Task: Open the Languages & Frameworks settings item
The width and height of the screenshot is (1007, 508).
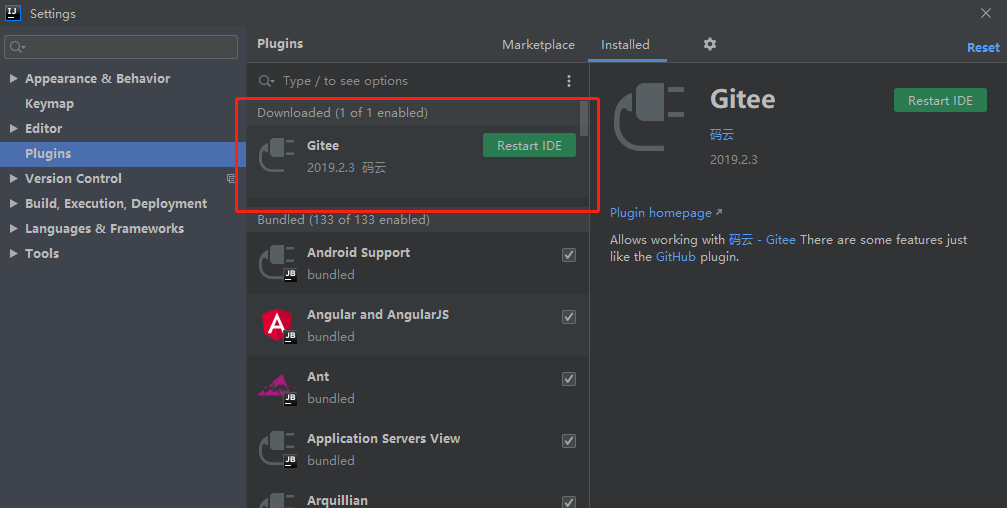Action: click(x=104, y=229)
